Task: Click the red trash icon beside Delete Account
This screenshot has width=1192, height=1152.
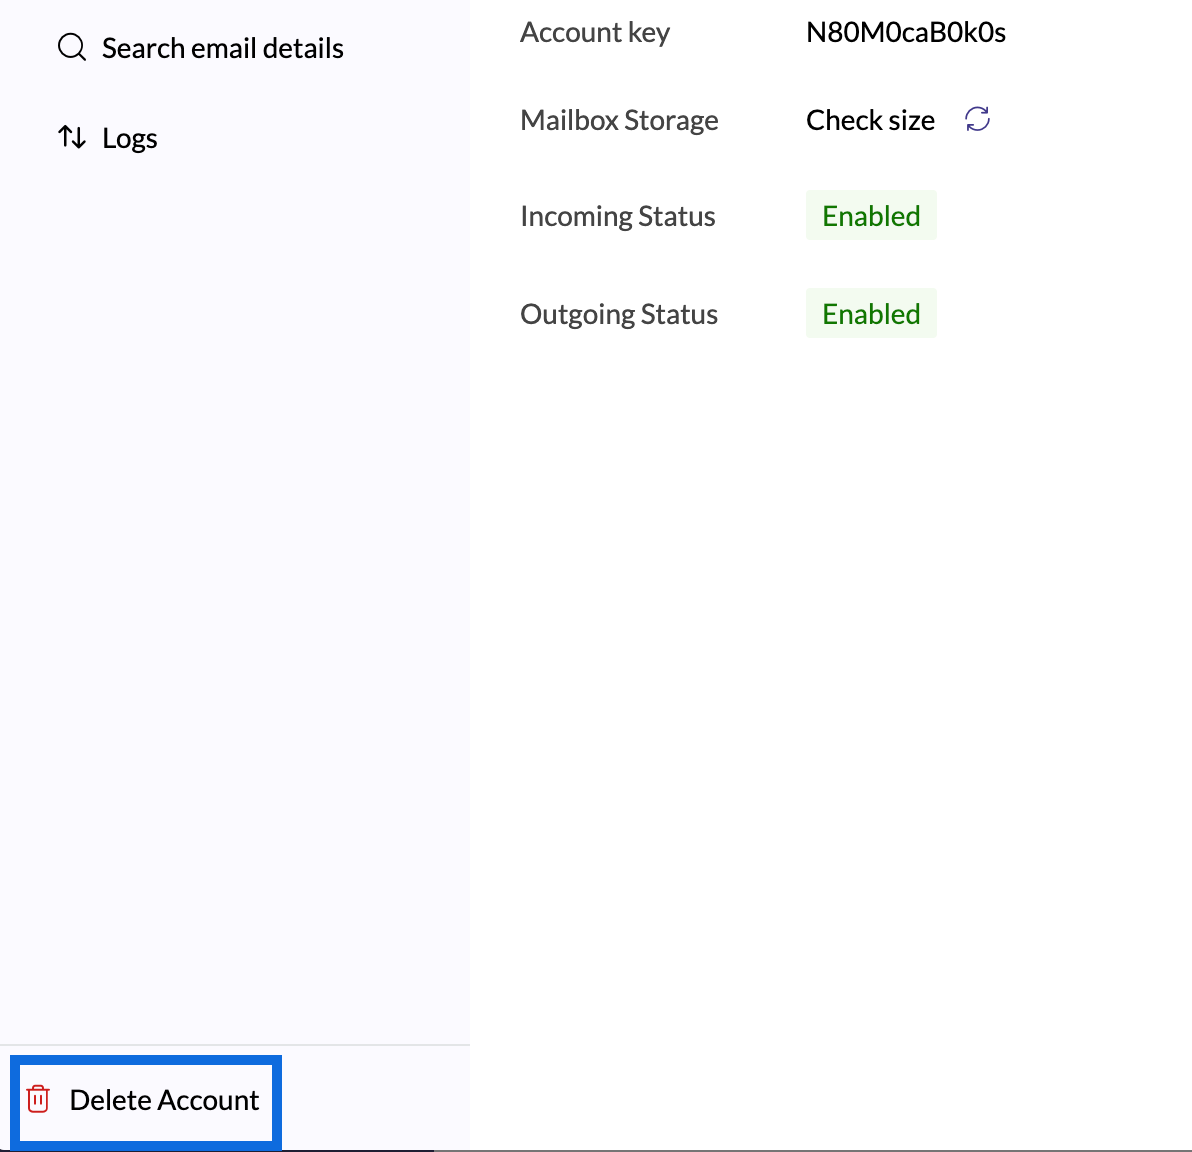Action: [x=38, y=1100]
